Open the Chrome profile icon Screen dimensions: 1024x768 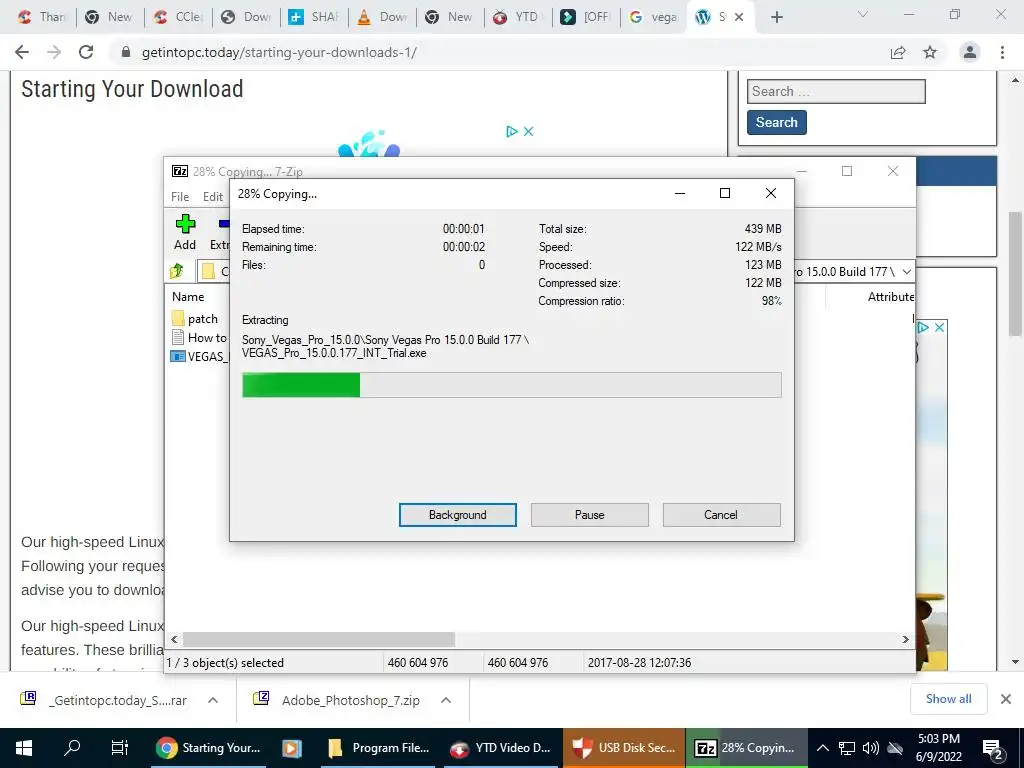coord(970,52)
